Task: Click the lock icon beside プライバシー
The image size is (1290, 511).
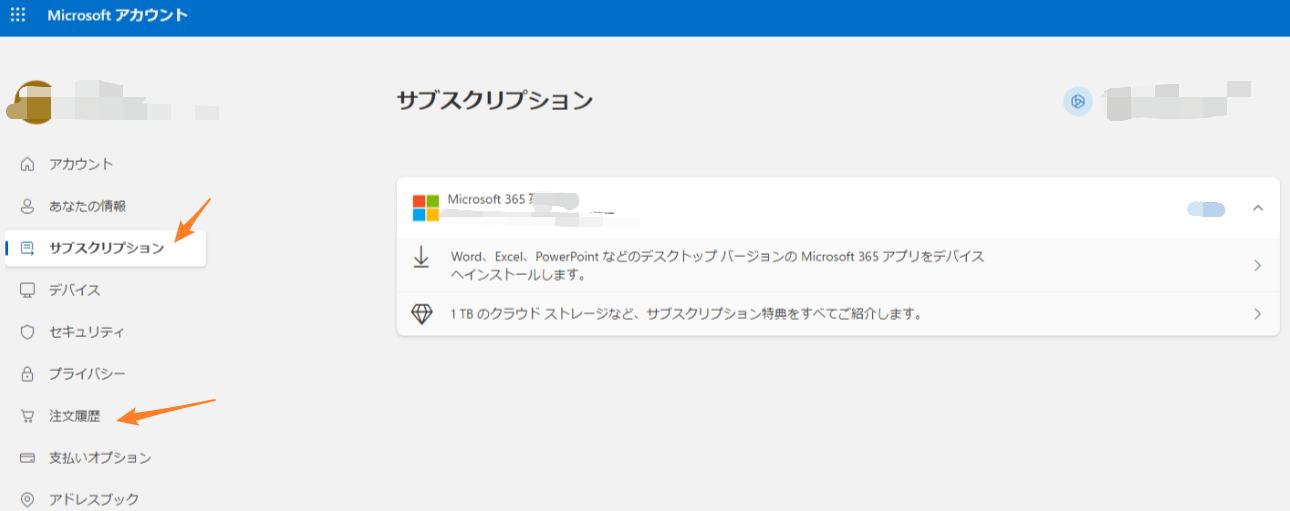Action: coord(28,374)
